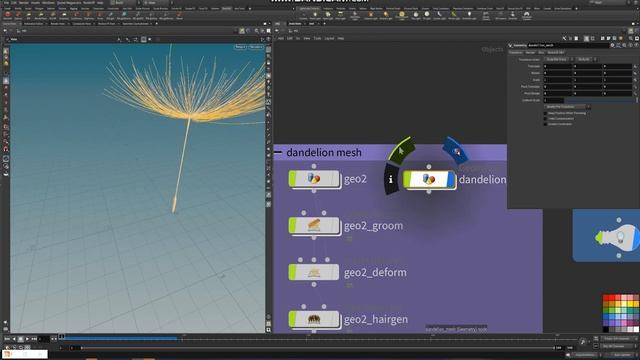
Task: Click the blue timeline frame range bar
Action: coord(121,338)
